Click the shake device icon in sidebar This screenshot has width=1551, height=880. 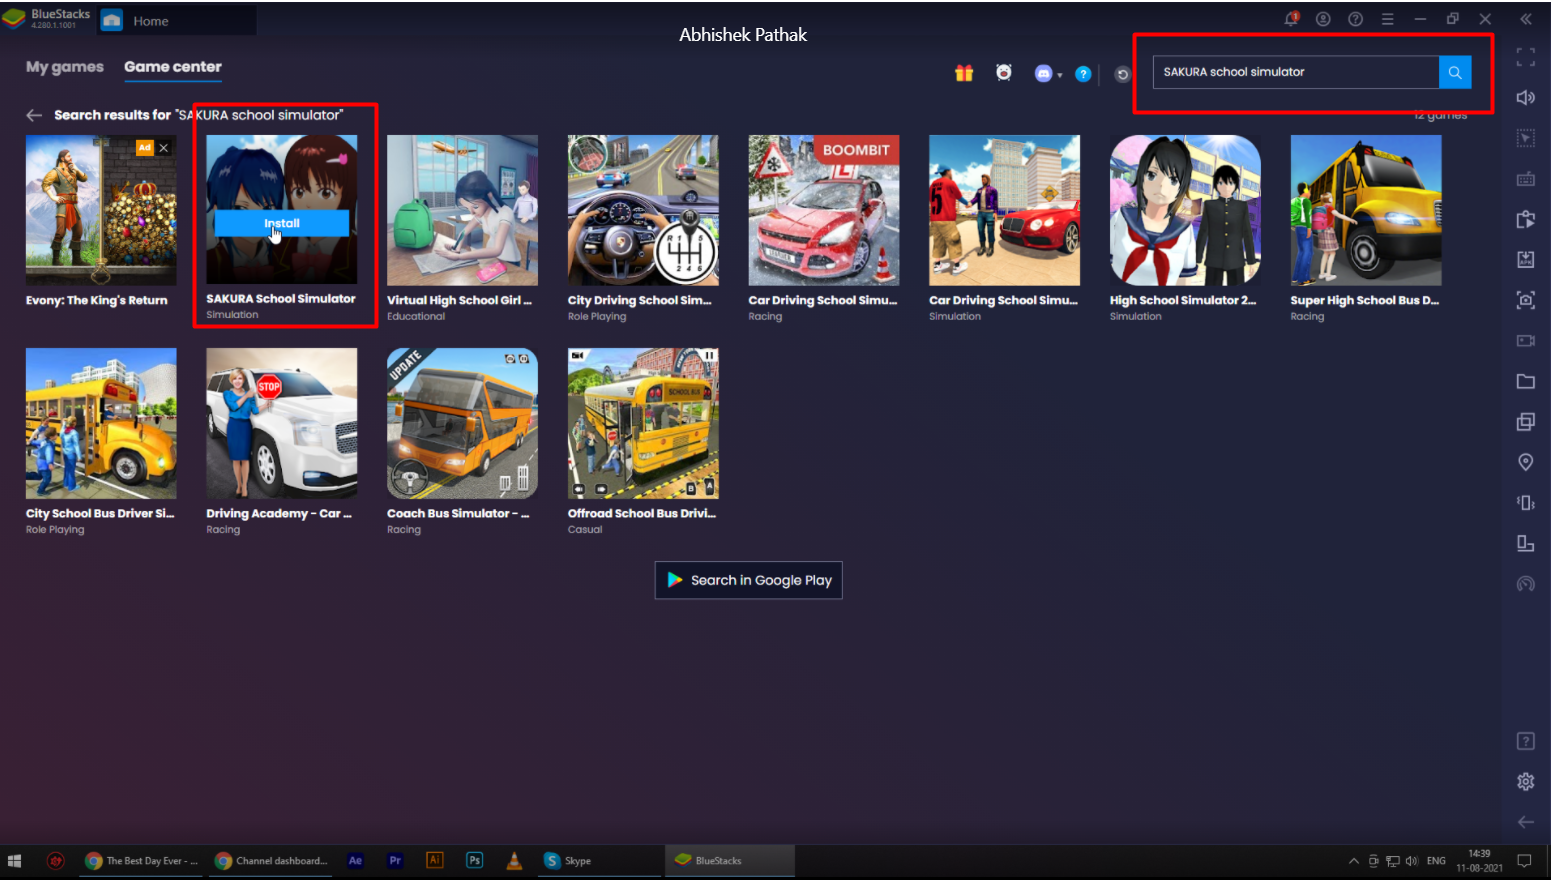[1525, 503]
